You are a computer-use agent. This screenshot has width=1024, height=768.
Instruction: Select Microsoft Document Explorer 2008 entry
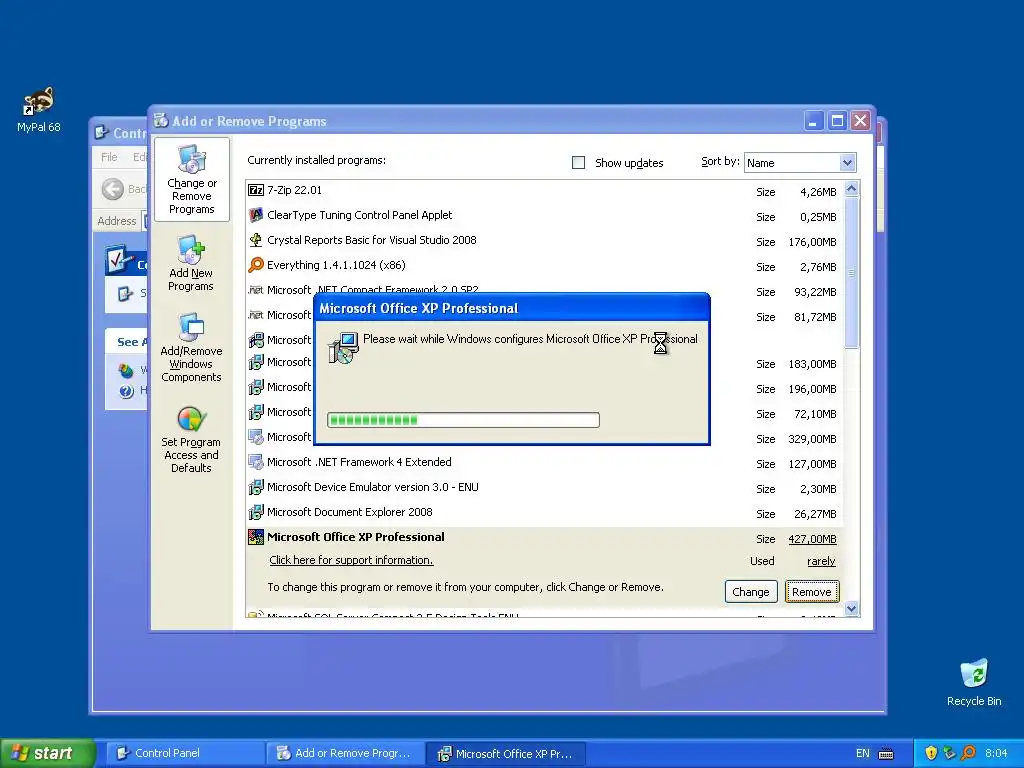click(545, 512)
